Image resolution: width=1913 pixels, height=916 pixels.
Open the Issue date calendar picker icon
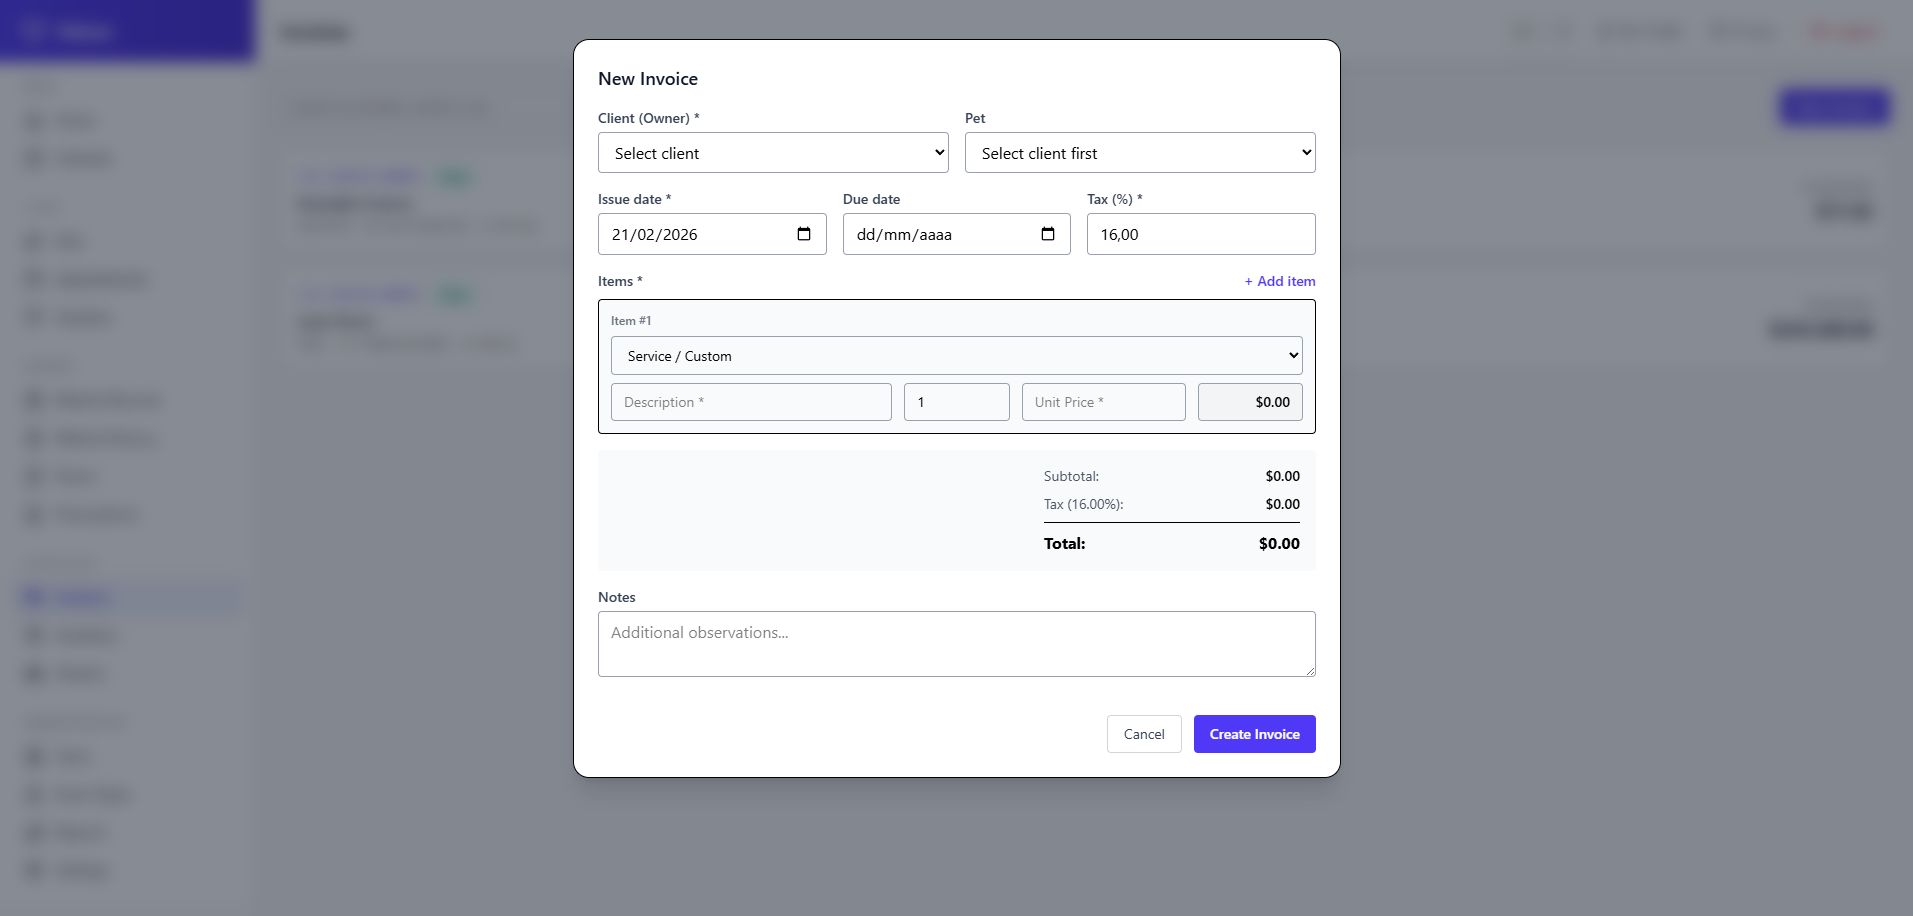point(804,234)
